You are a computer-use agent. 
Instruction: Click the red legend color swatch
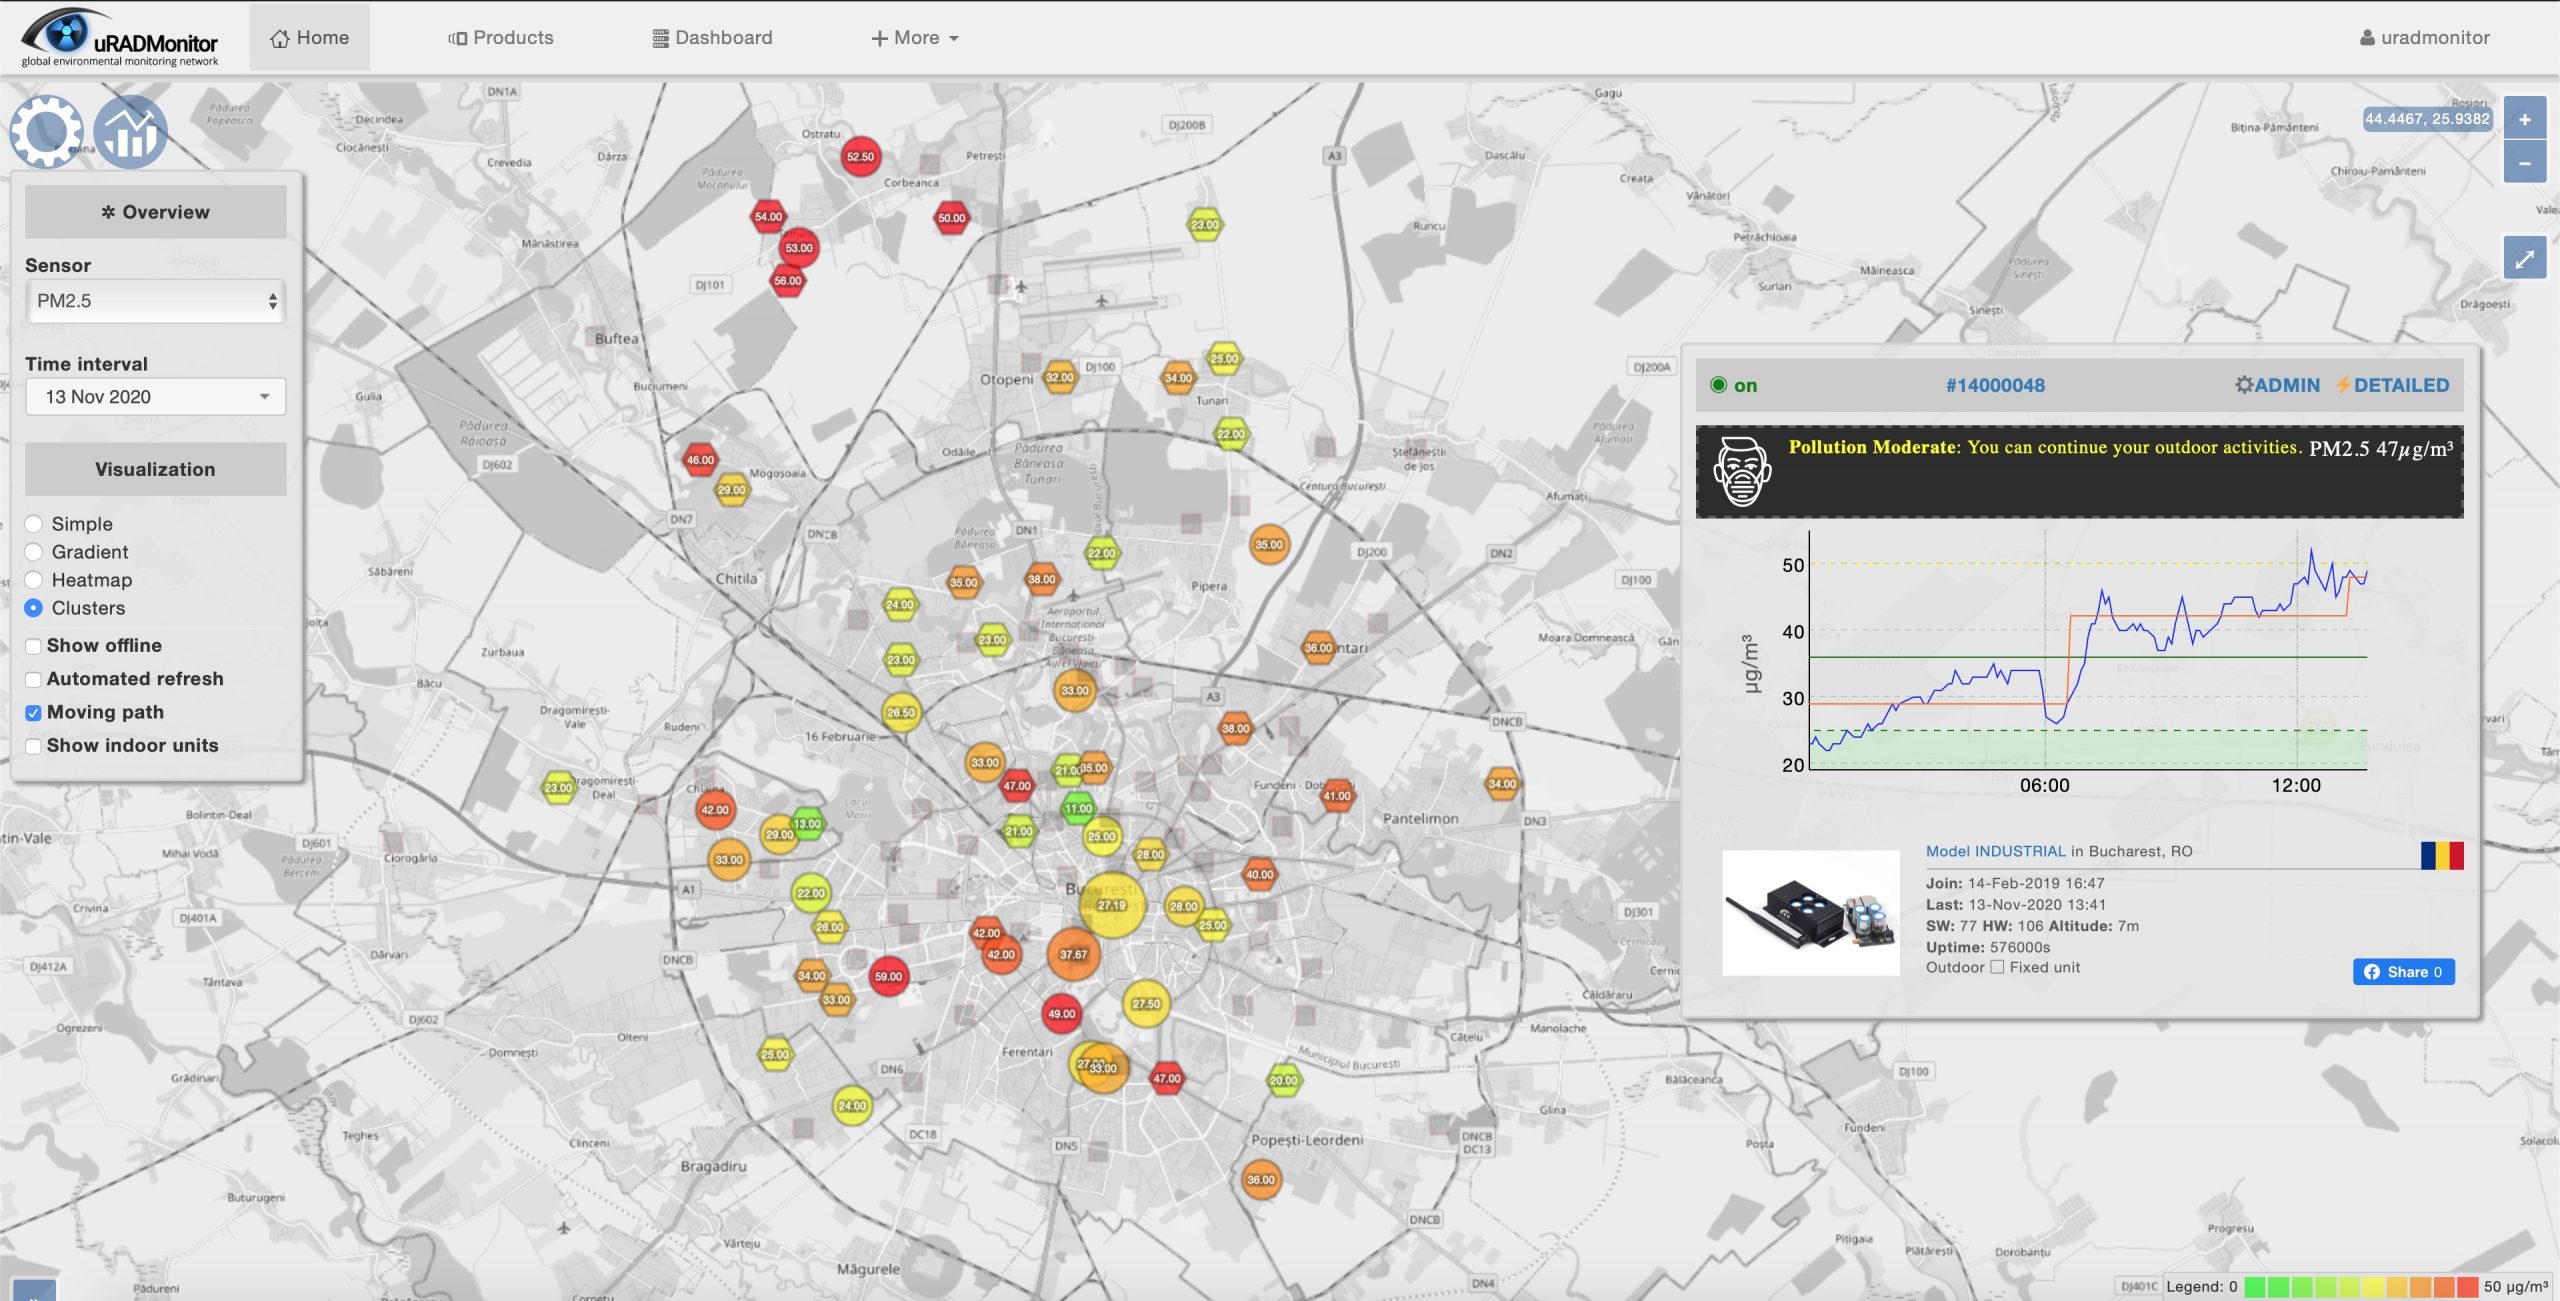2467,1287
